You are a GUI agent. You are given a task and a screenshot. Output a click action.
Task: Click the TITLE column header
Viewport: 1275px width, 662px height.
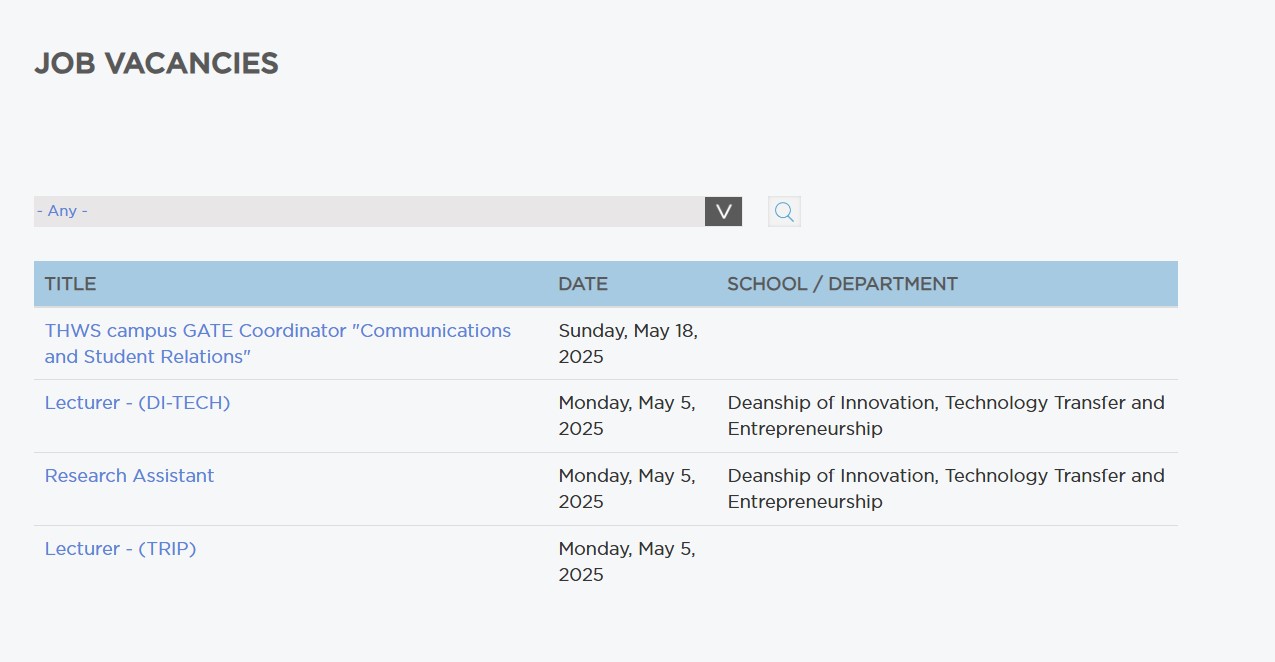tap(70, 284)
